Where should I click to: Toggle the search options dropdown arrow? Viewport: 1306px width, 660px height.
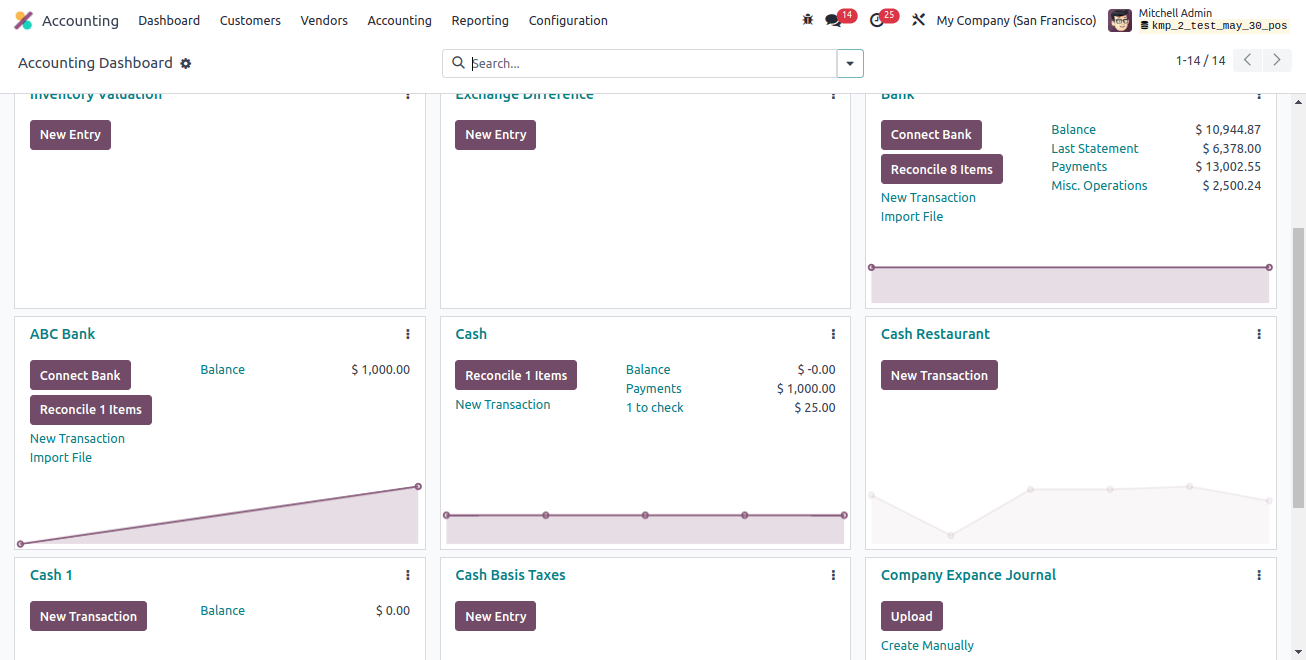point(850,63)
